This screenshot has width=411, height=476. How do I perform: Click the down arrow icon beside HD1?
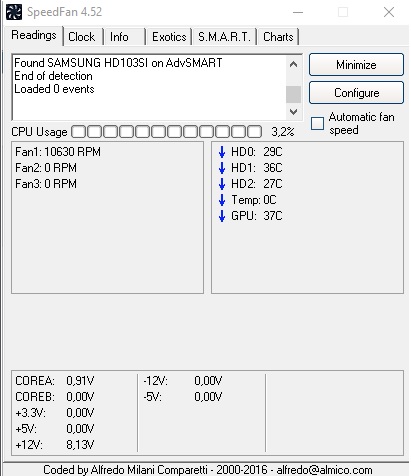coord(222,168)
